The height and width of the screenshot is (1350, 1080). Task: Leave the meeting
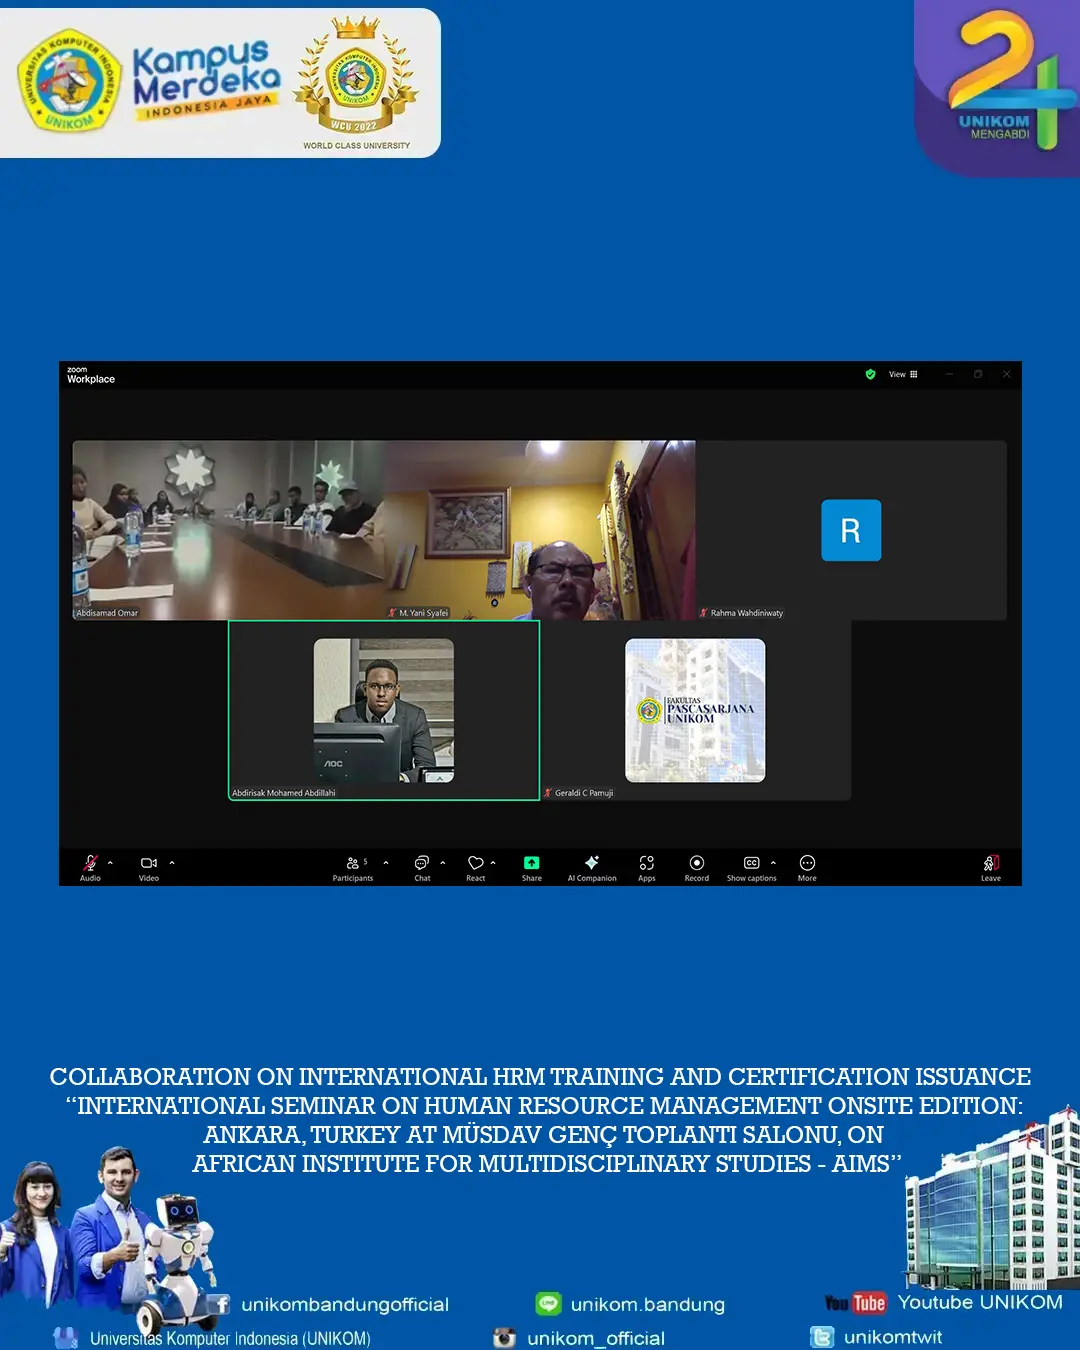pyautogui.click(x=991, y=864)
